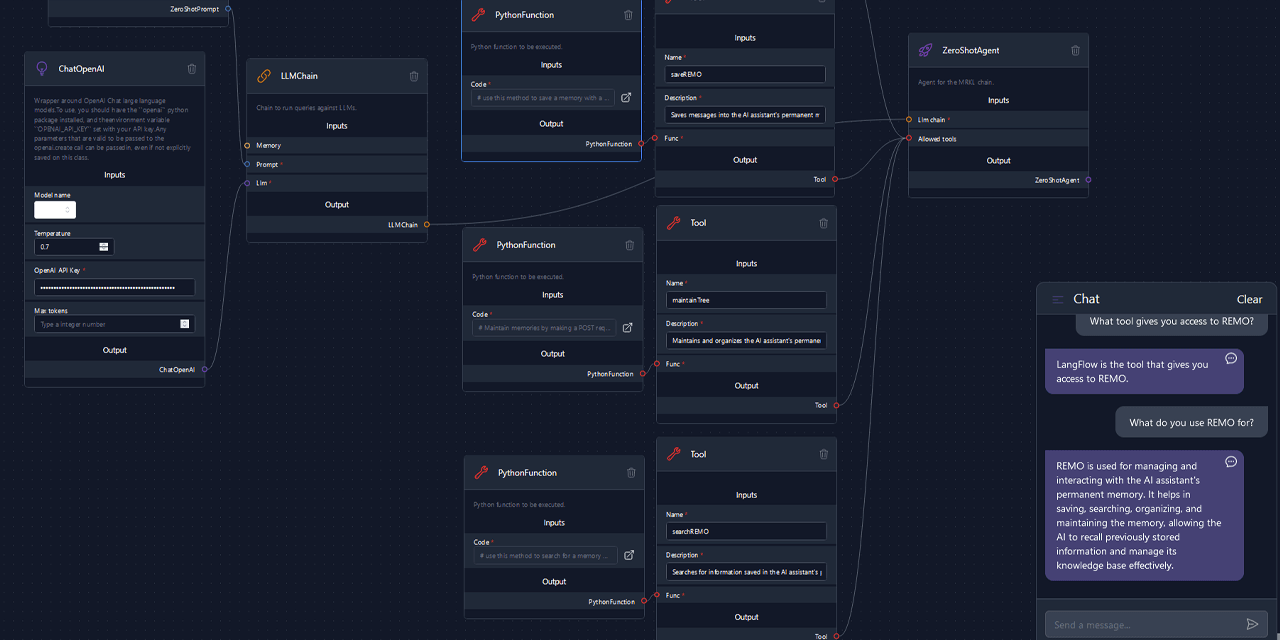The height and width of the screenshot is (640, 1280).
Task: Open code editor for the searchREMO PythonFunction
Action: click(627, 555)
